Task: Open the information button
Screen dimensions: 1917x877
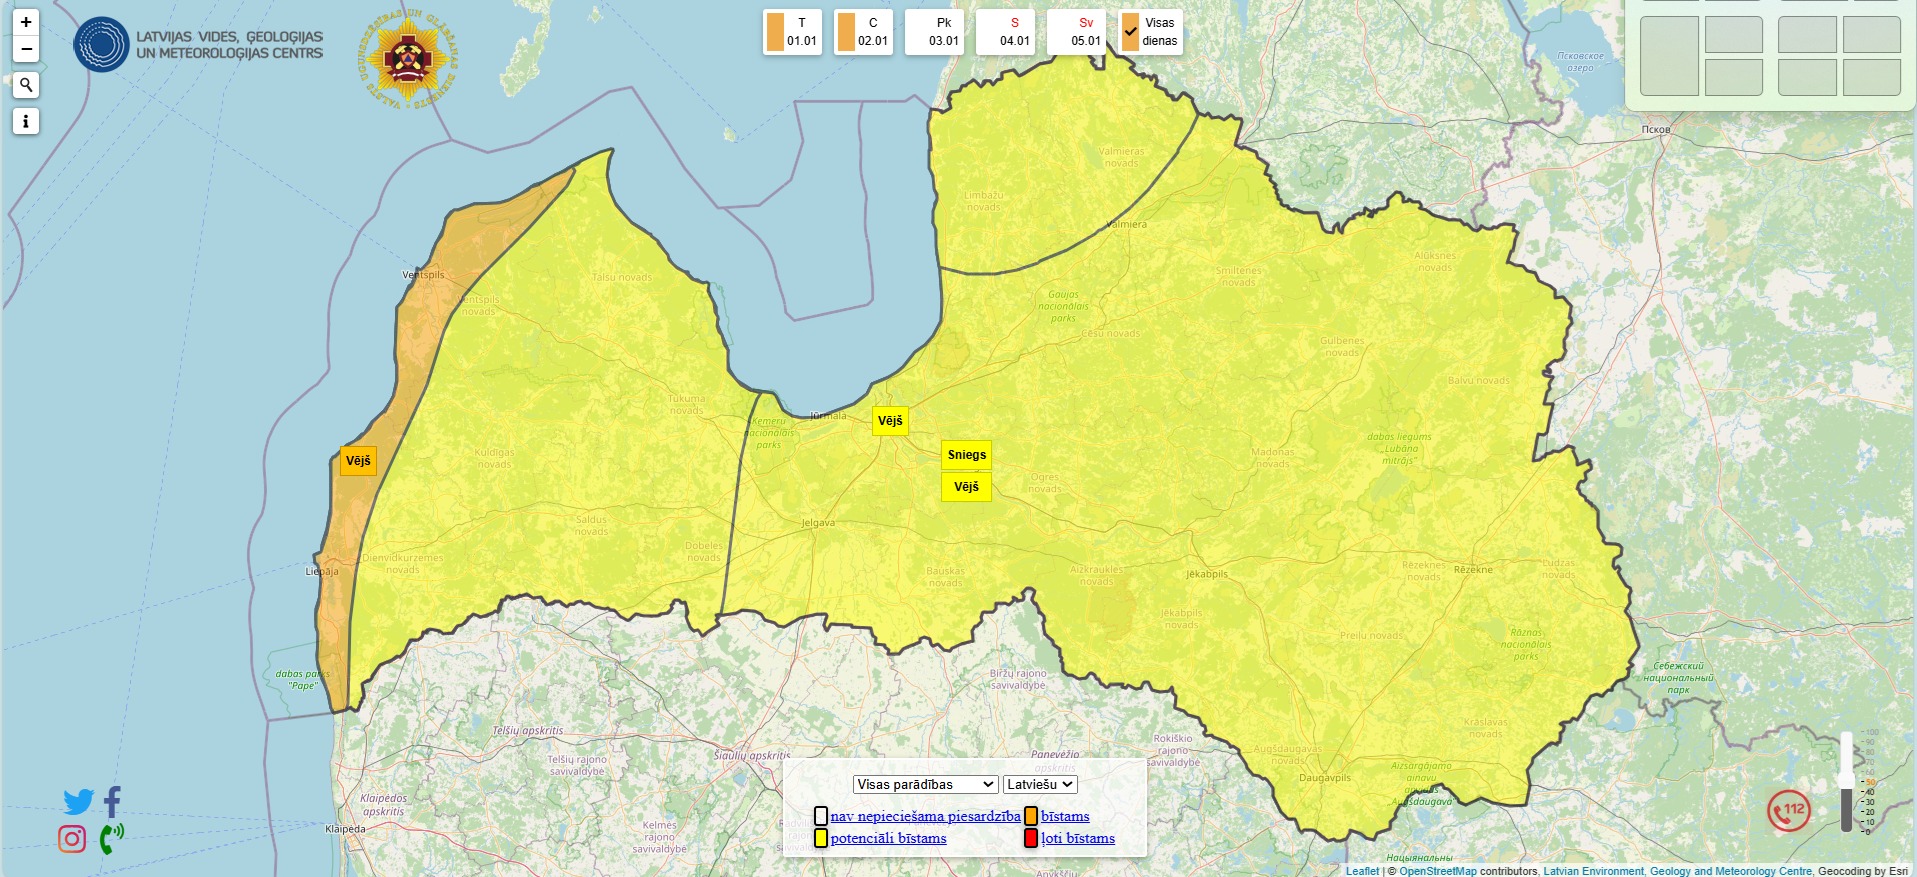Action: pos(26,122)
